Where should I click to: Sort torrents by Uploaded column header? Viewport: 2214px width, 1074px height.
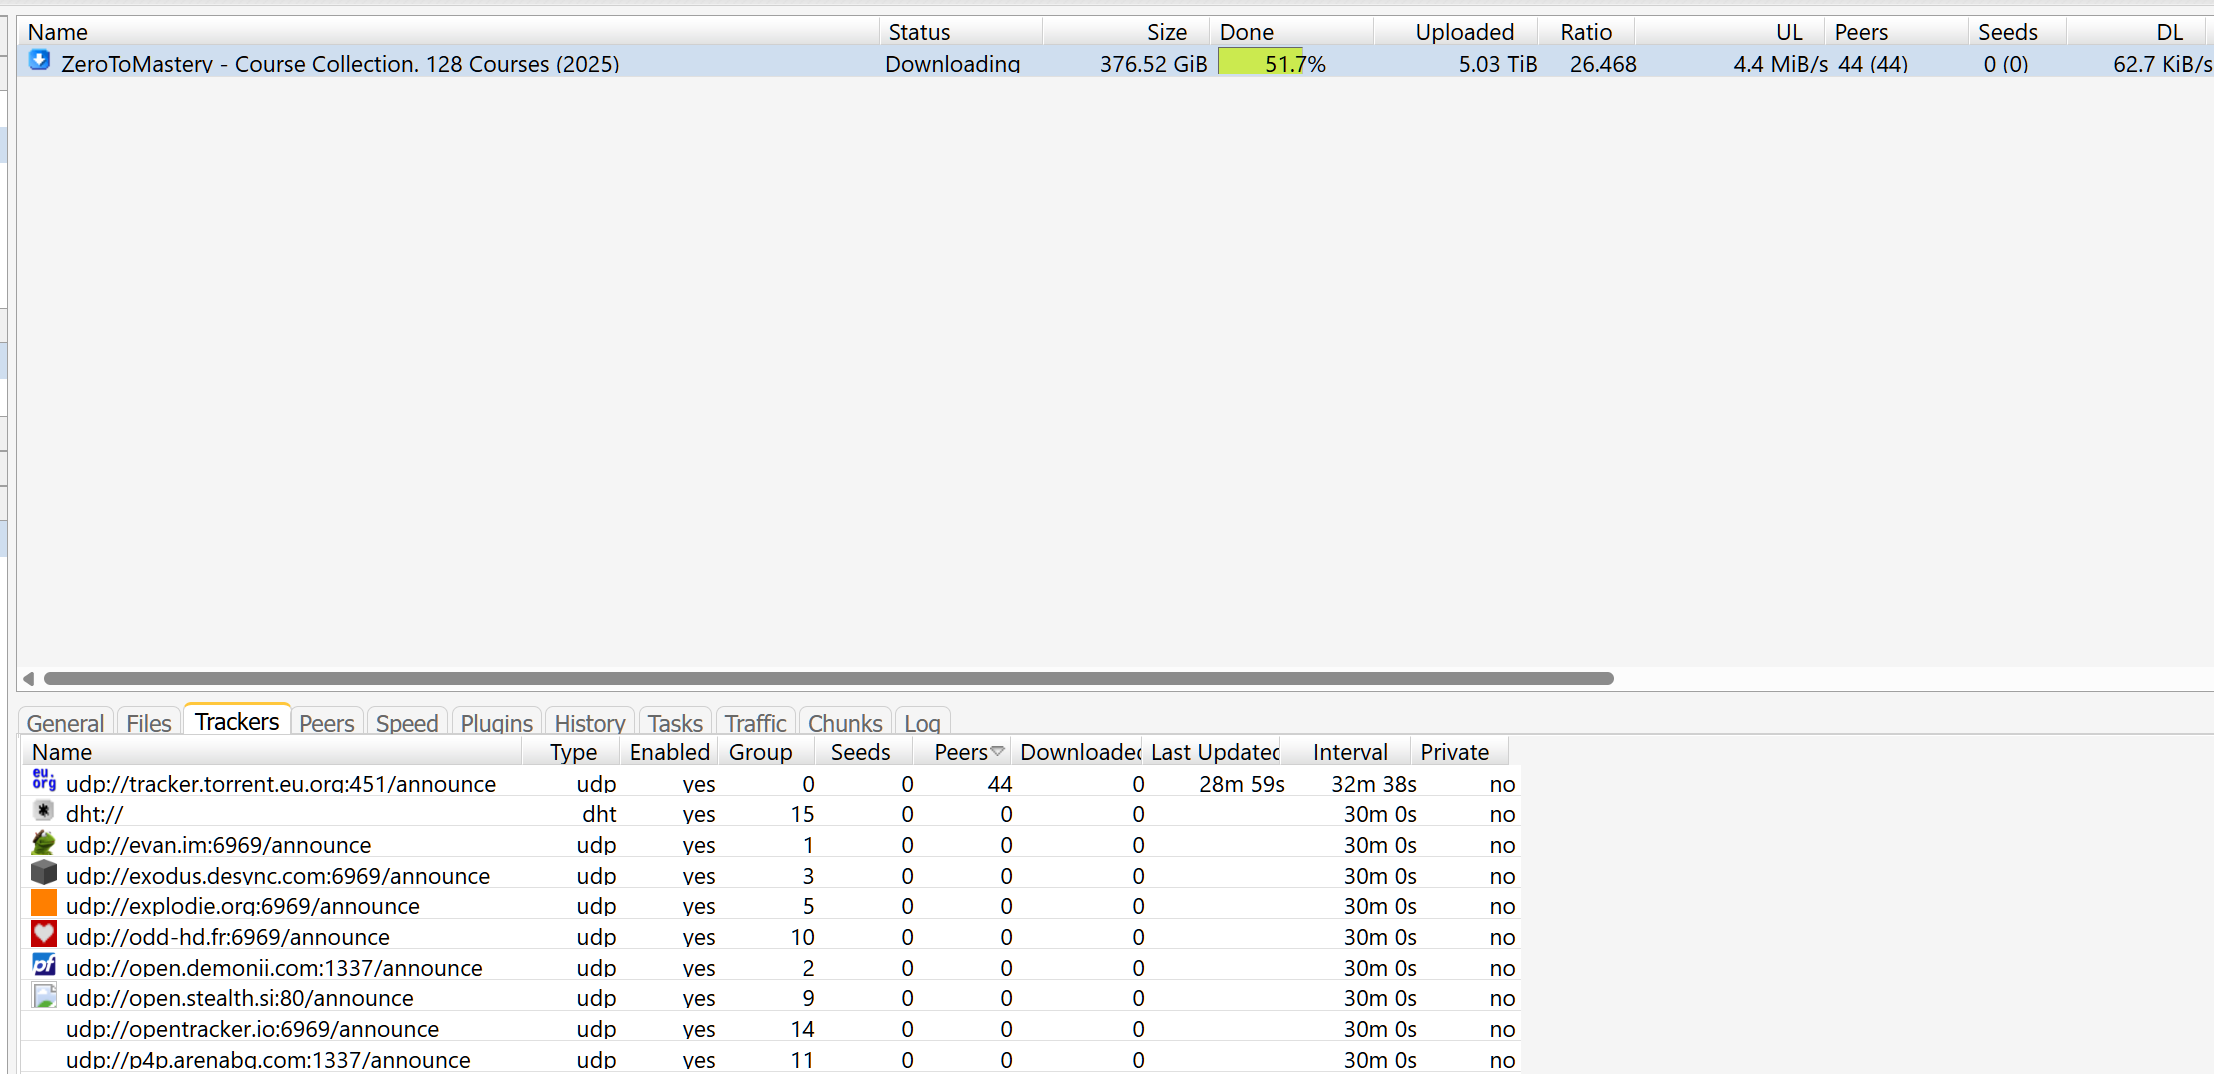click(x=1463, y=32)
